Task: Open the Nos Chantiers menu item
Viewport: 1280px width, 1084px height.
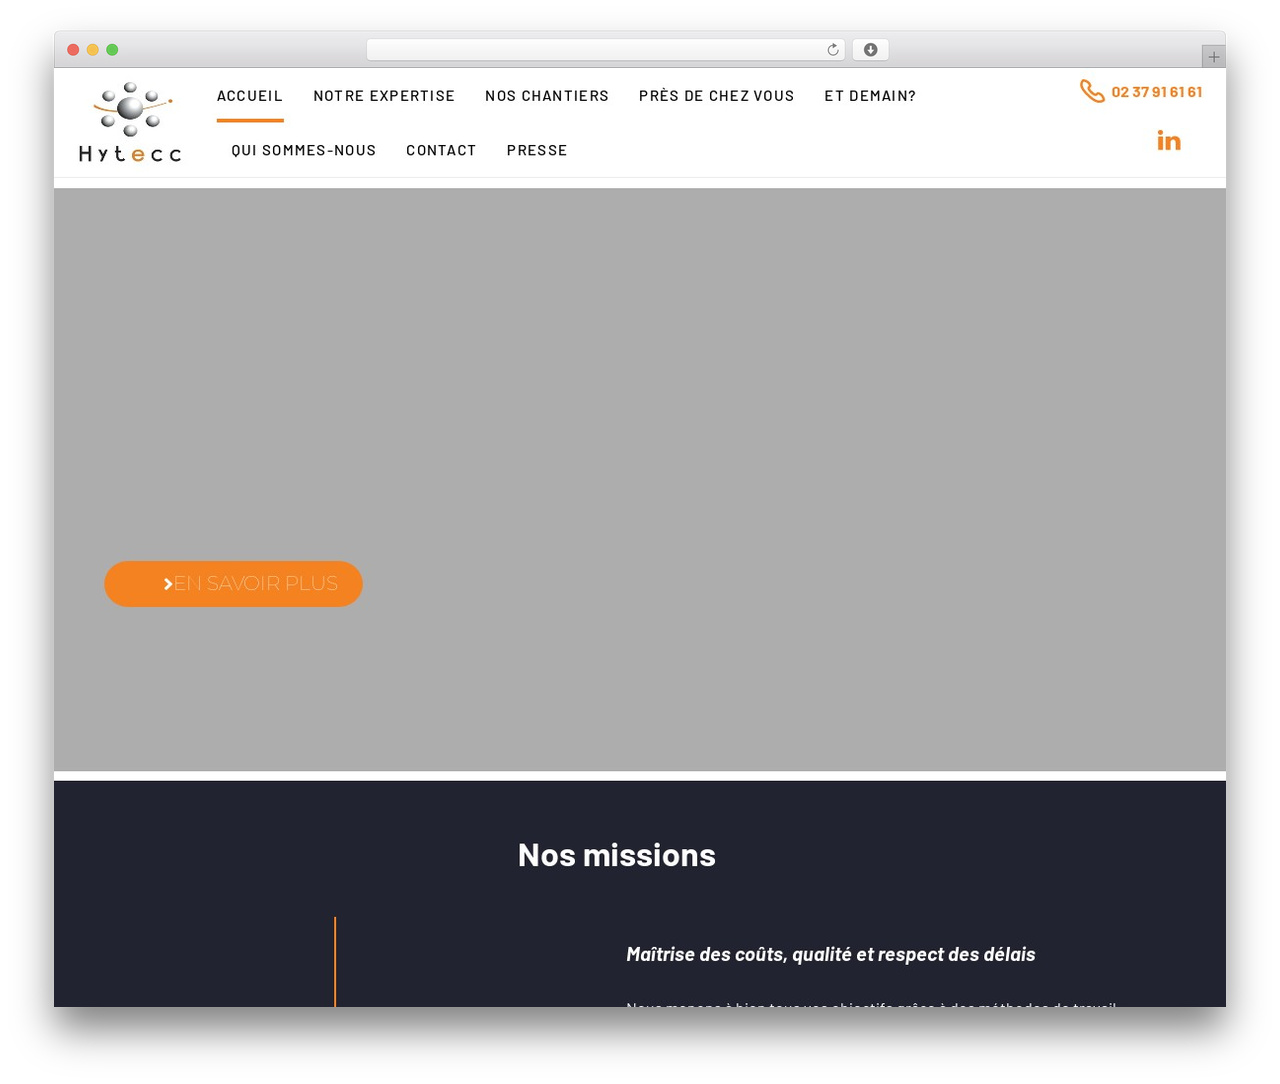Action: pos(547,96)
